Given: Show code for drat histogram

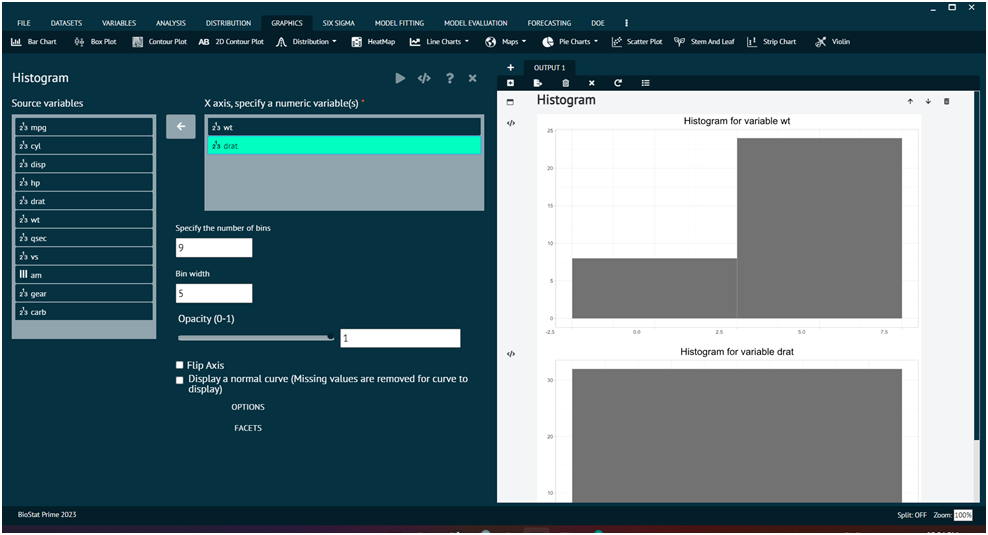Looking at the screenshot, I should pyautogui.click(x=511, y=354).
